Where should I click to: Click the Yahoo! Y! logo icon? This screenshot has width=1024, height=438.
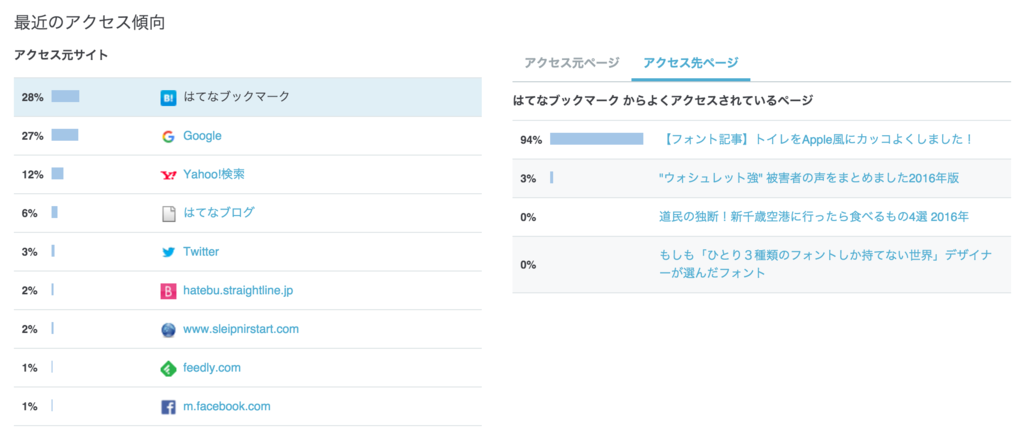pyautogui.click(x=168, y=175)
